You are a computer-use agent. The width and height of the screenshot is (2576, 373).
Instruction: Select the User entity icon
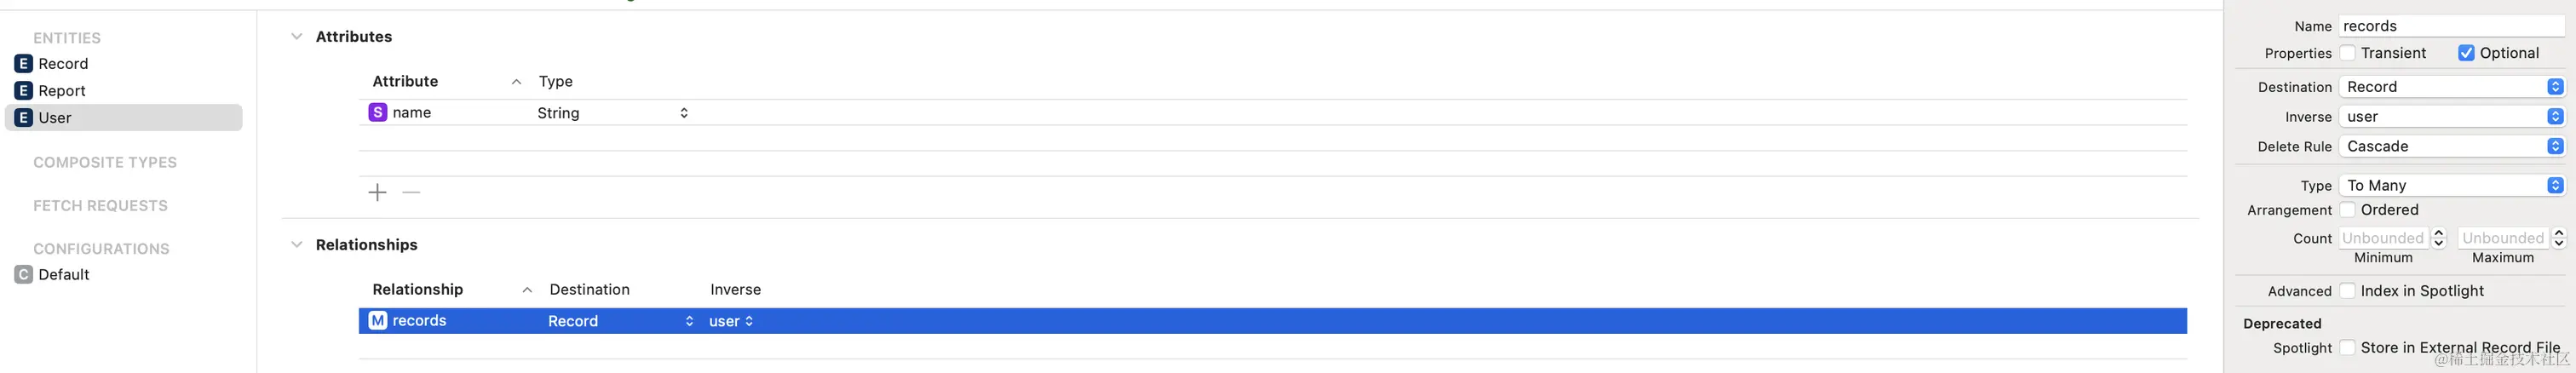24,118
